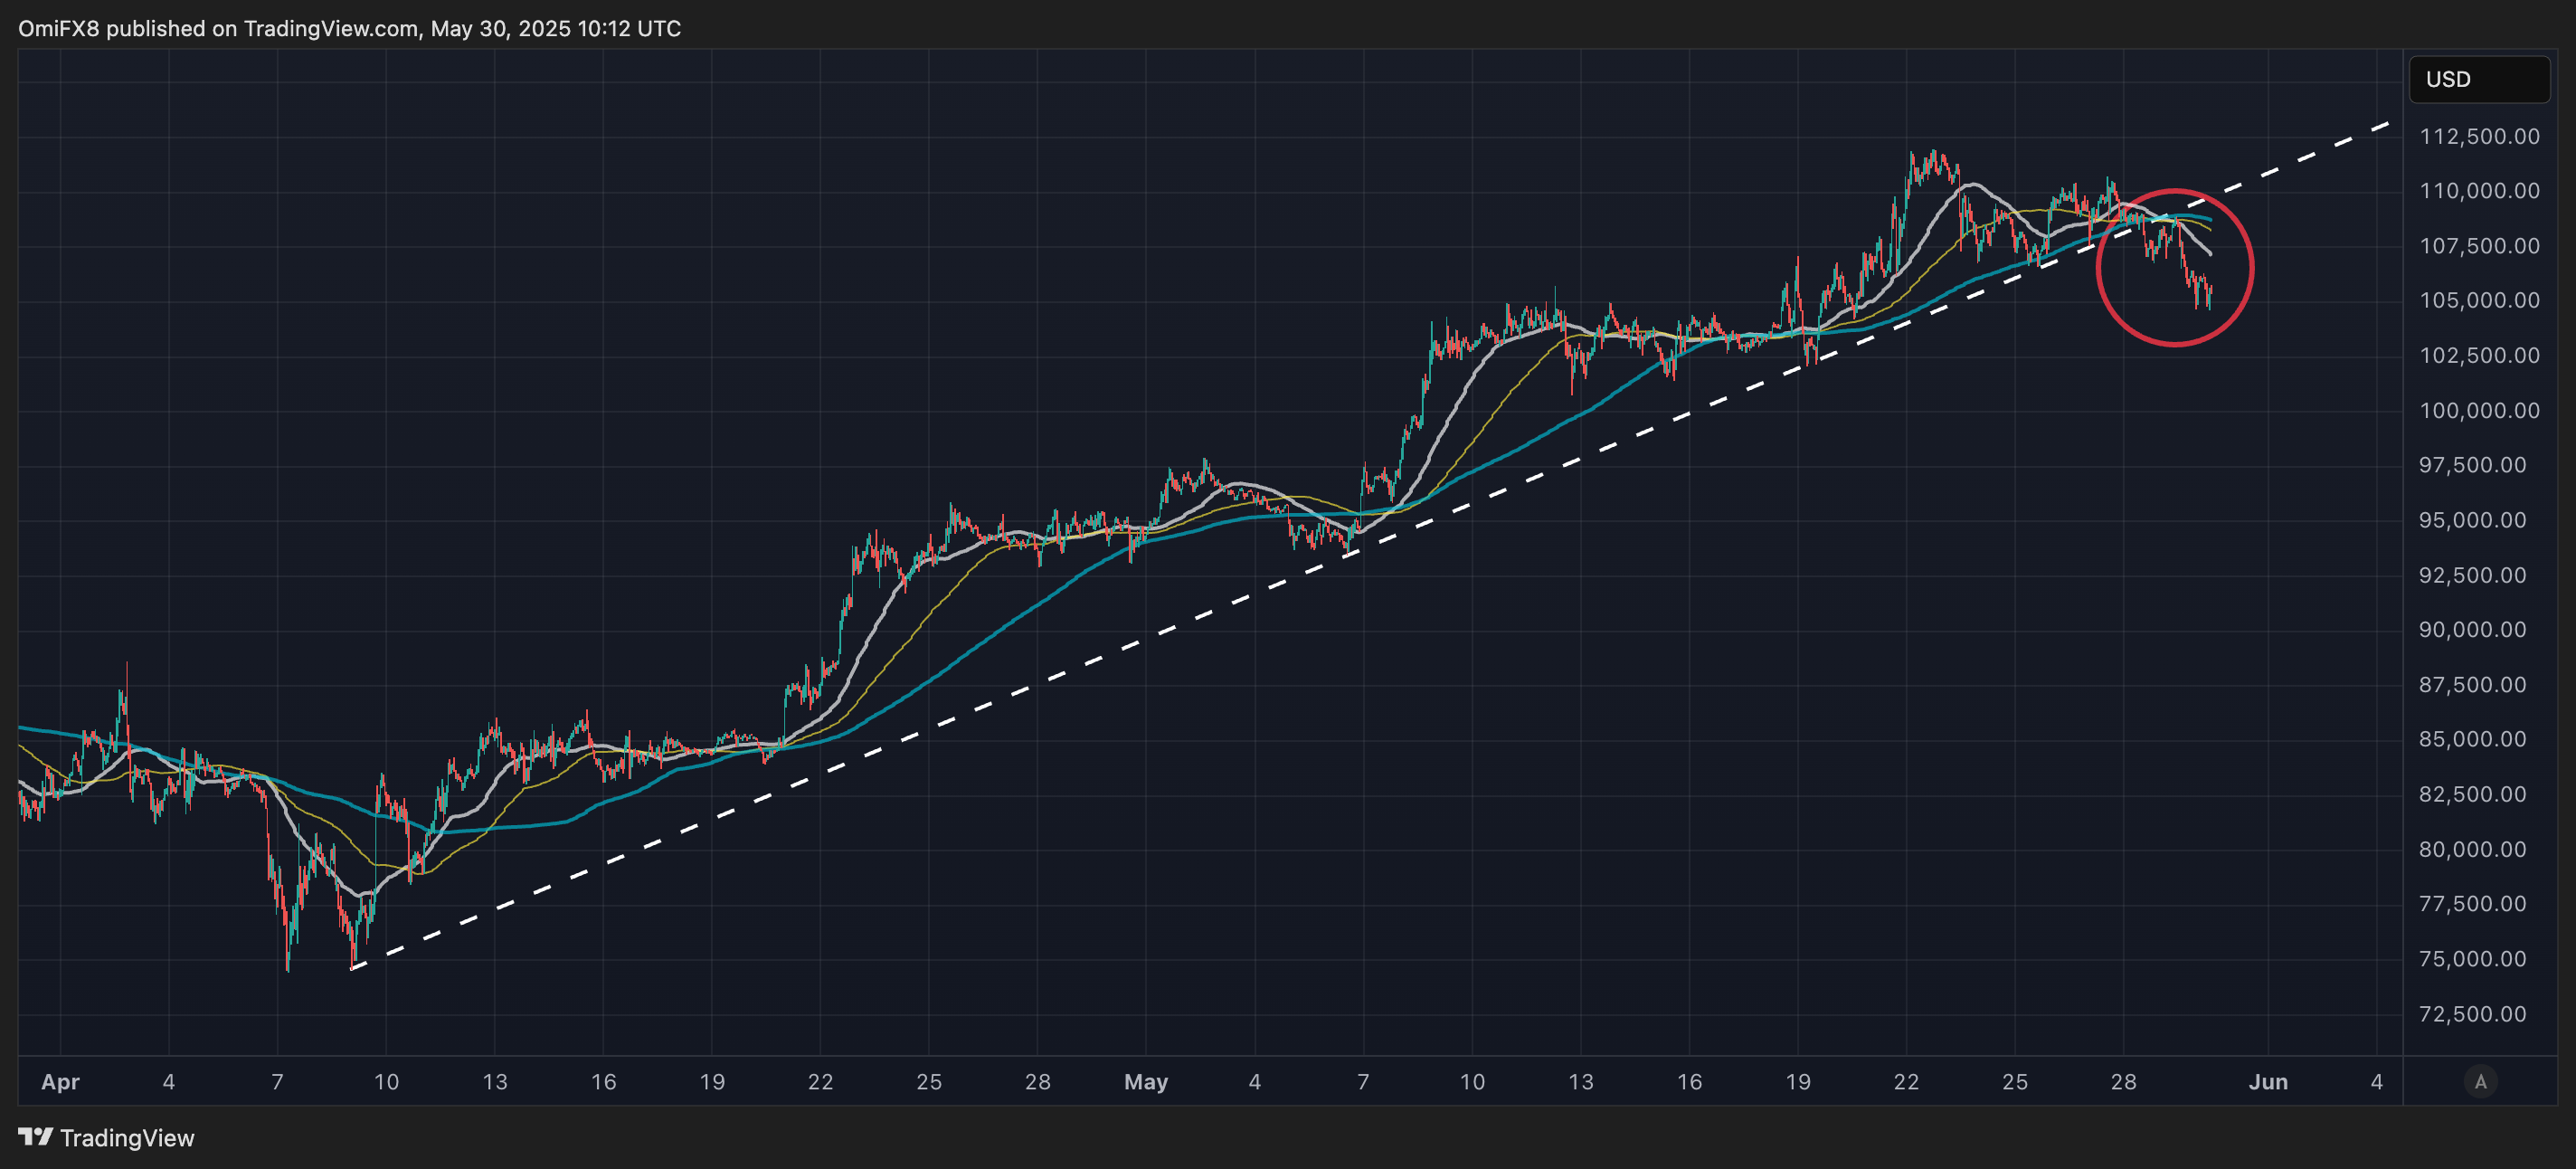Click the TradingView text link at bottom
This screenshot has width=2576, height=1169.
(127, 1138)
